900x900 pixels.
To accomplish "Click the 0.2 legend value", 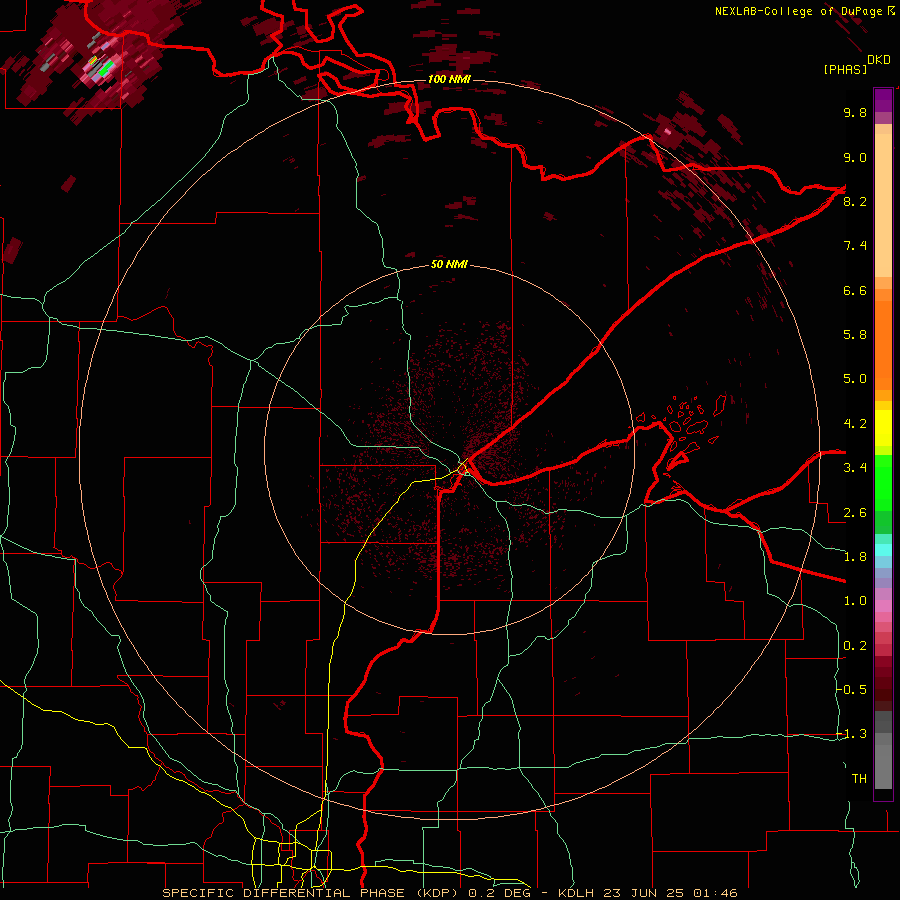I will 855,646.
